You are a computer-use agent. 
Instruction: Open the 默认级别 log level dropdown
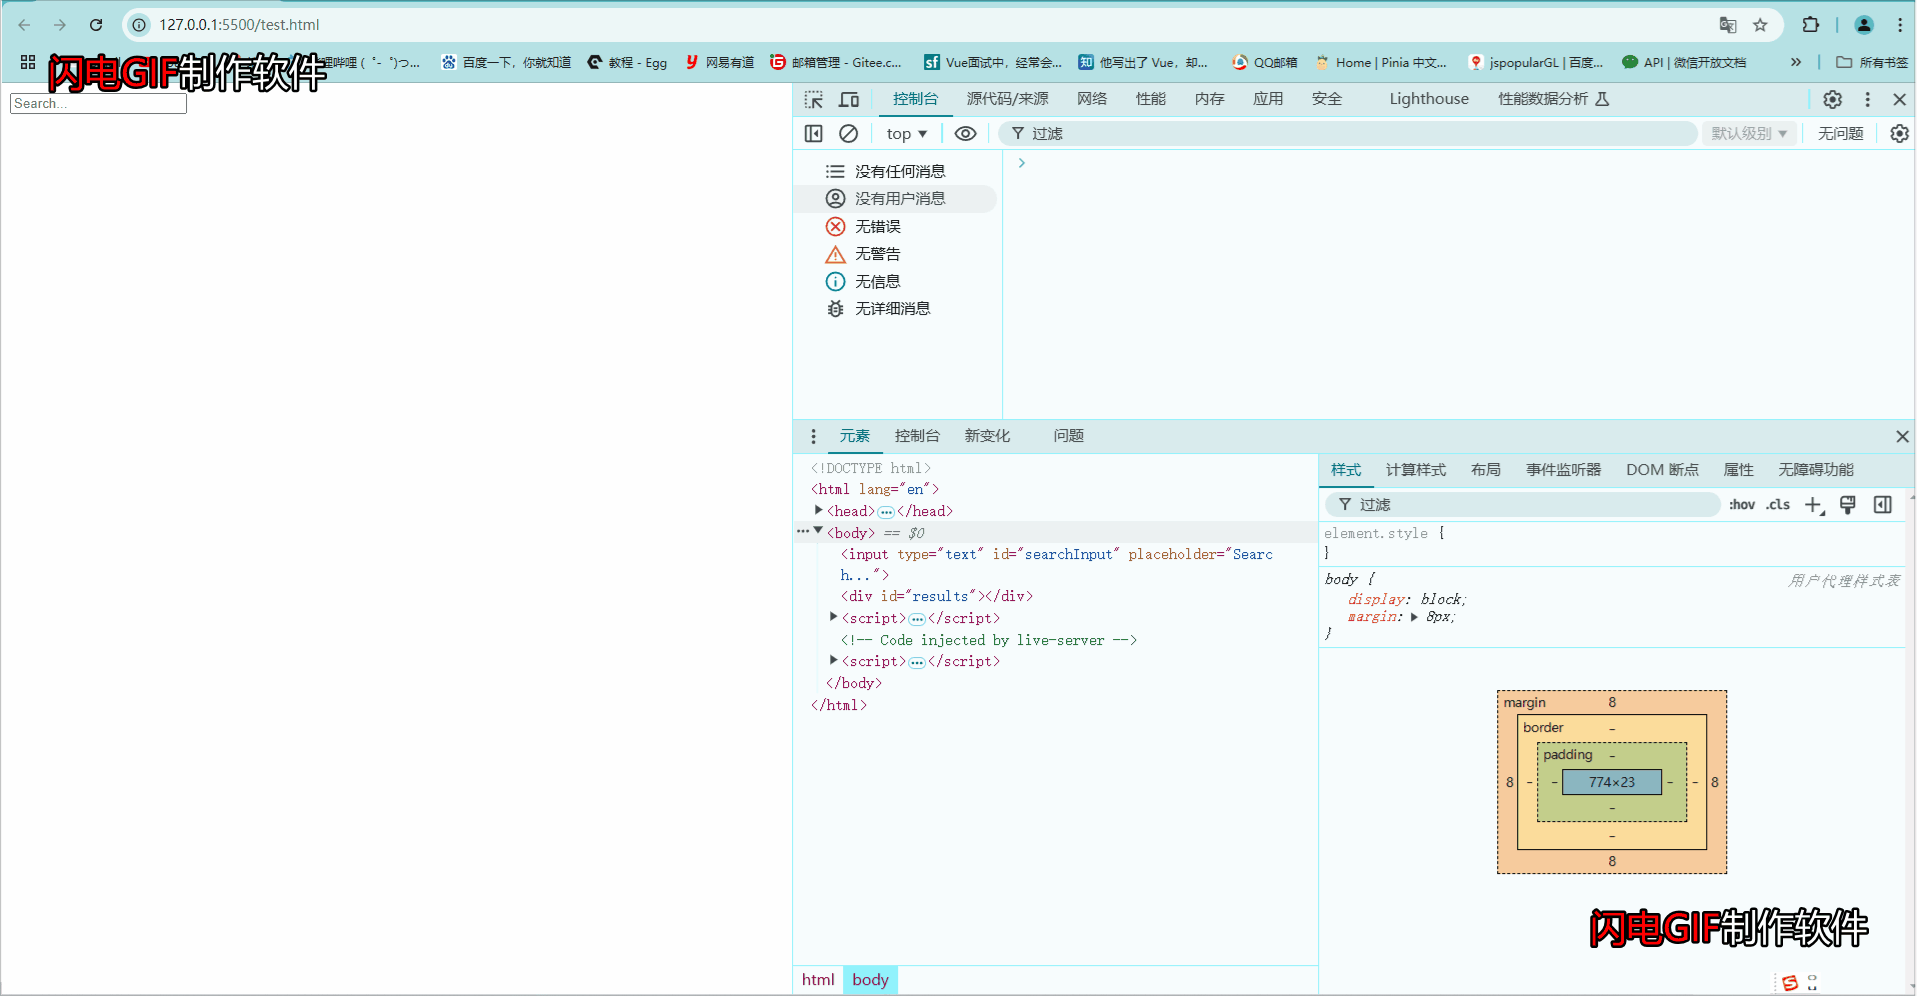1749,133
